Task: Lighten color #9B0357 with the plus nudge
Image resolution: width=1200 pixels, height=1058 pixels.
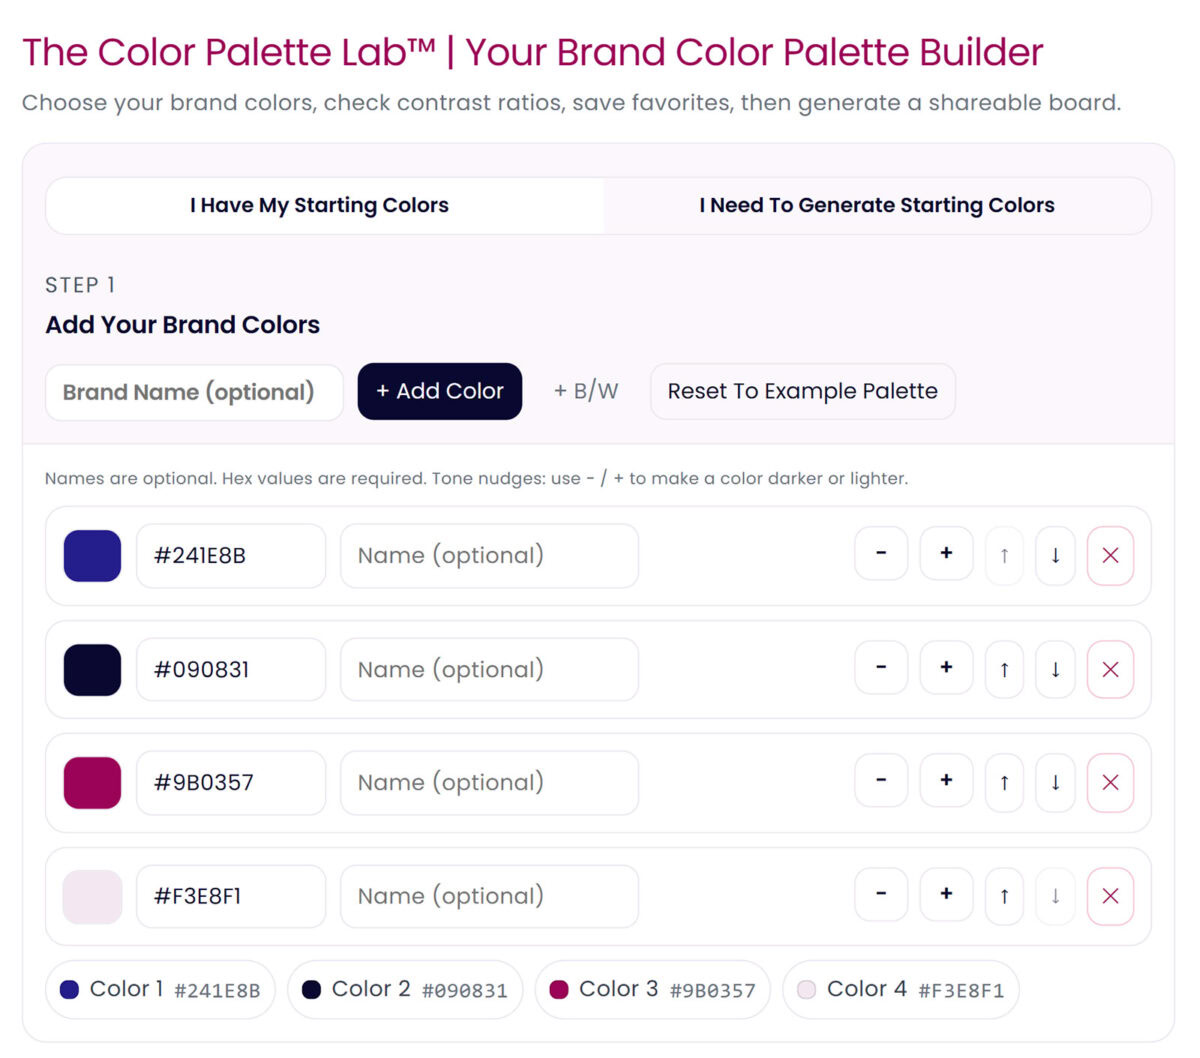Action: pos(945,782)
